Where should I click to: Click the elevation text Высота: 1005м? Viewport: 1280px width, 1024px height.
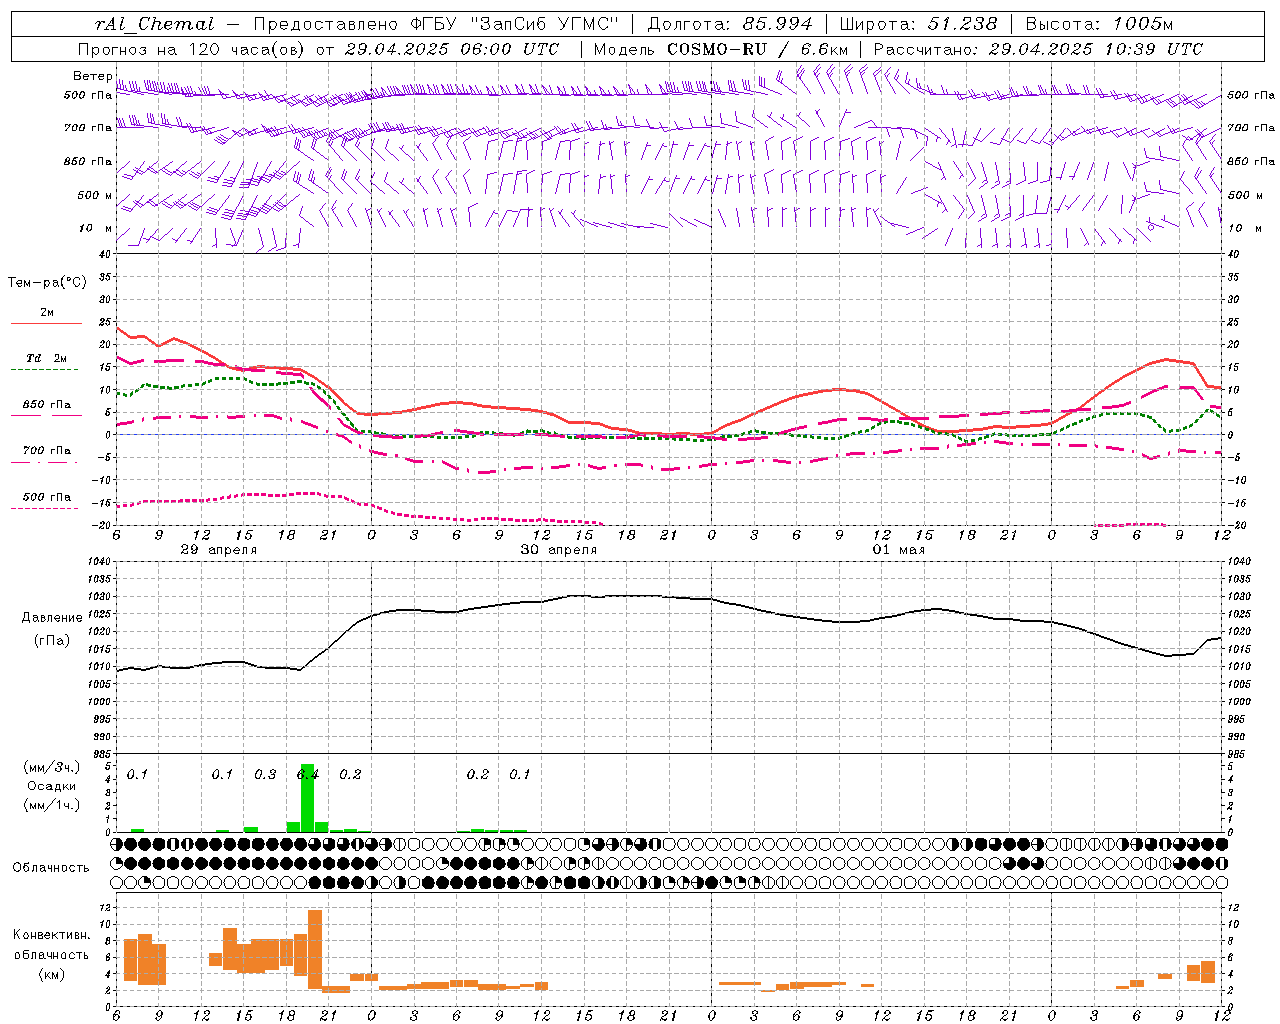[1098, 25]
